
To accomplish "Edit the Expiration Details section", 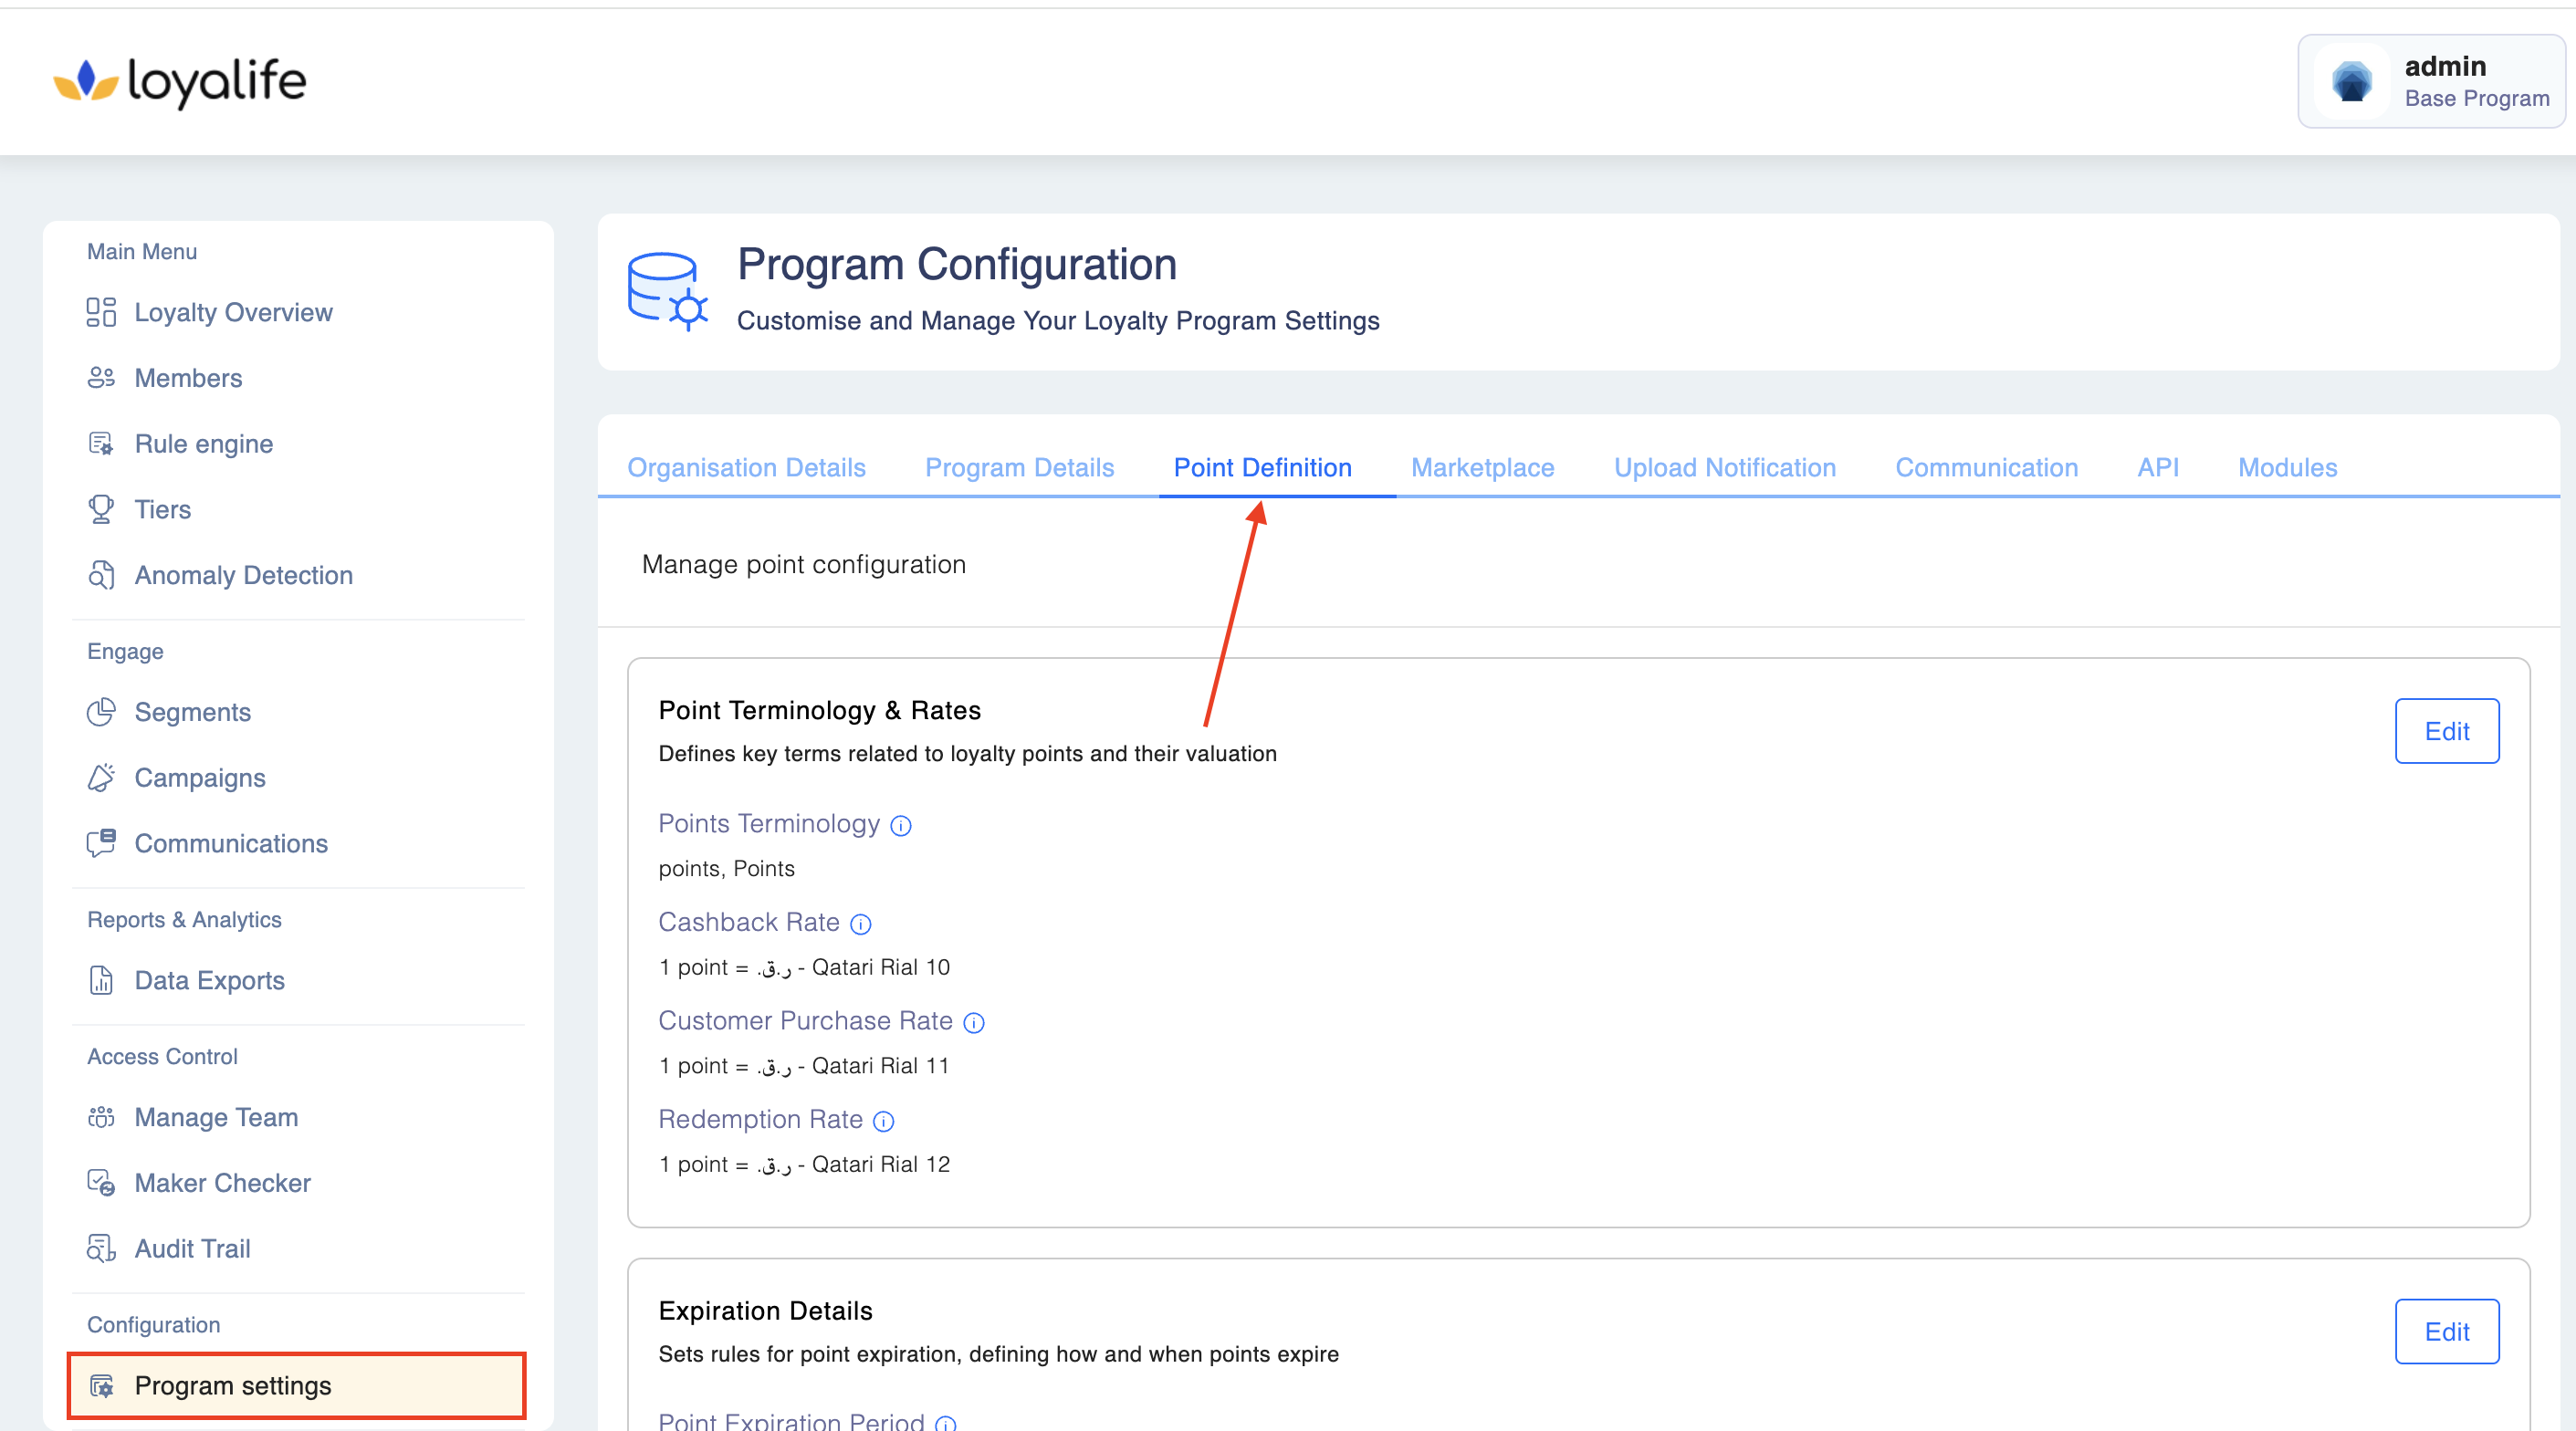I will (x=2446, y=1331).
